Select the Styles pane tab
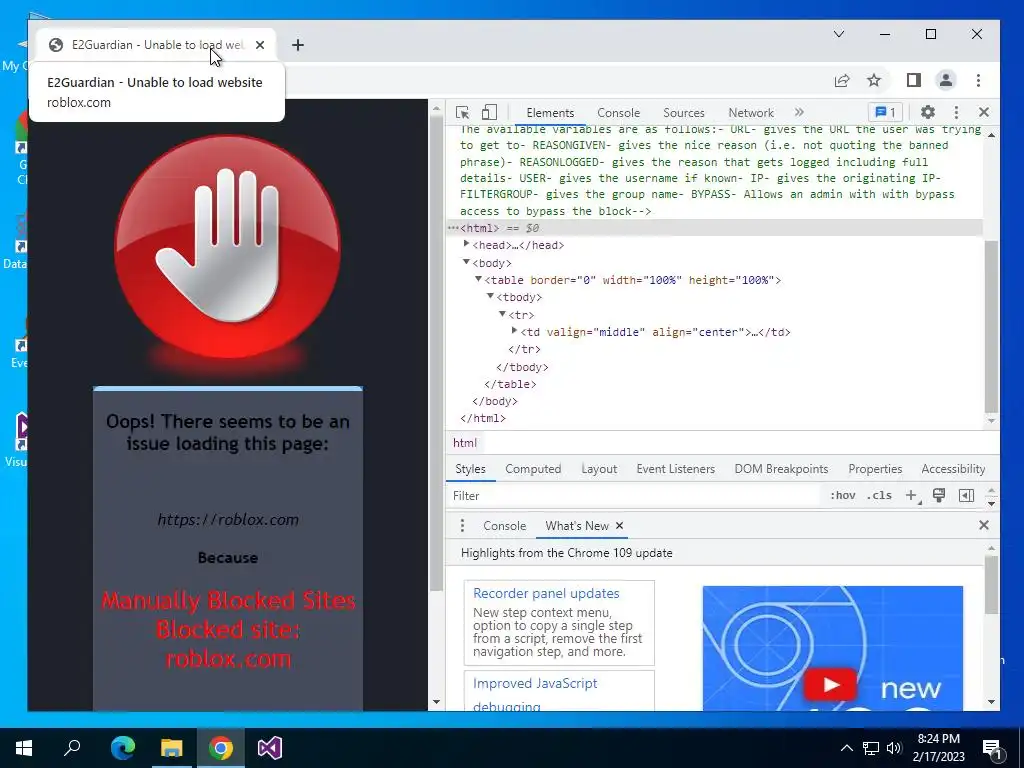Viewport: 1024px width, 768px height. pyautogui.click(x=470, y=469)
